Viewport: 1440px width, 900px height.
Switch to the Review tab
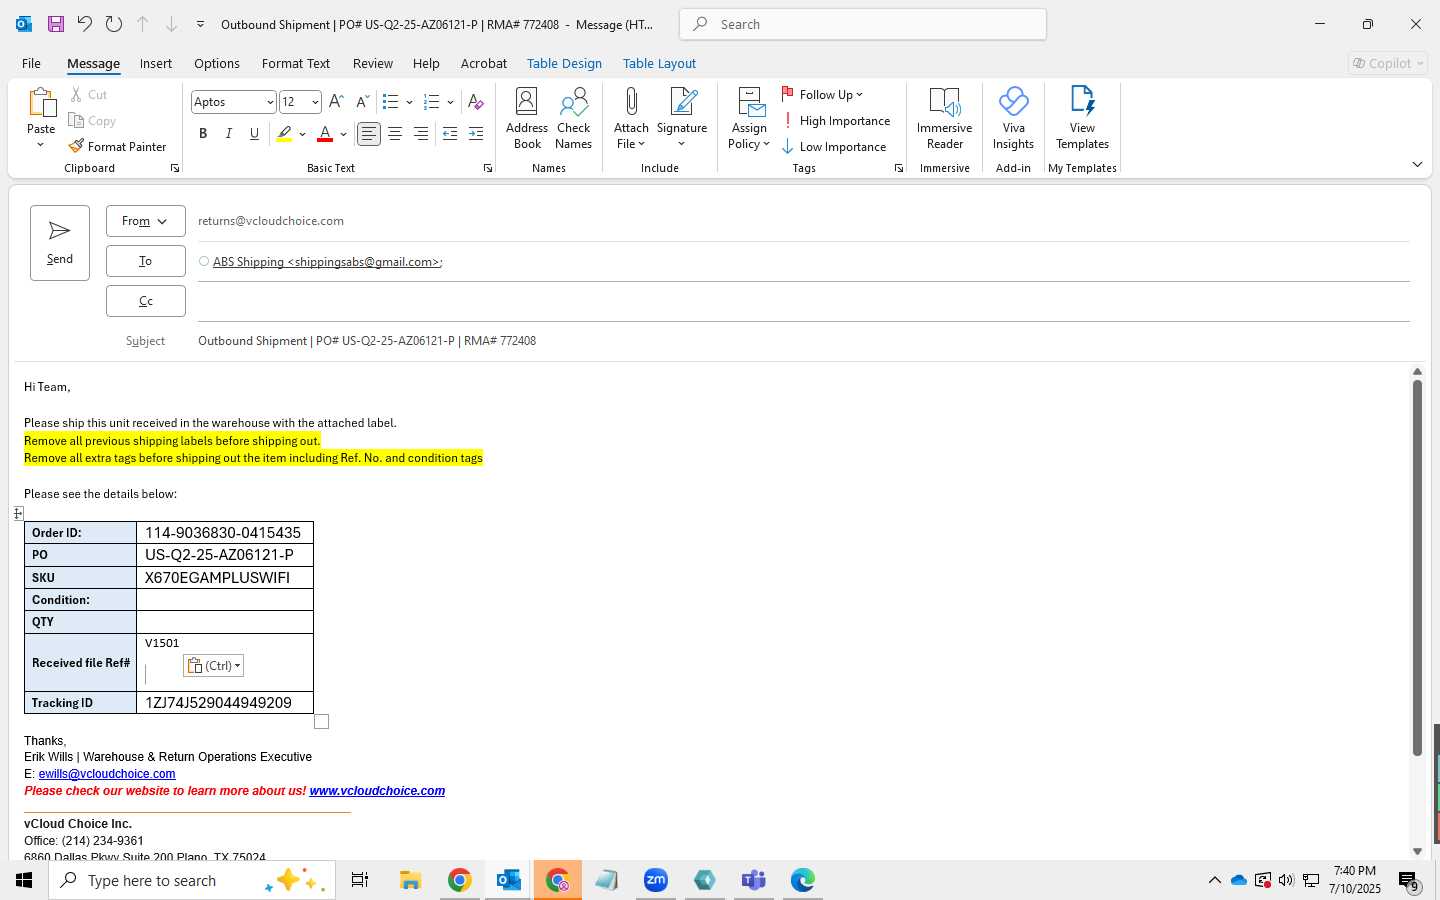point(373,63)
